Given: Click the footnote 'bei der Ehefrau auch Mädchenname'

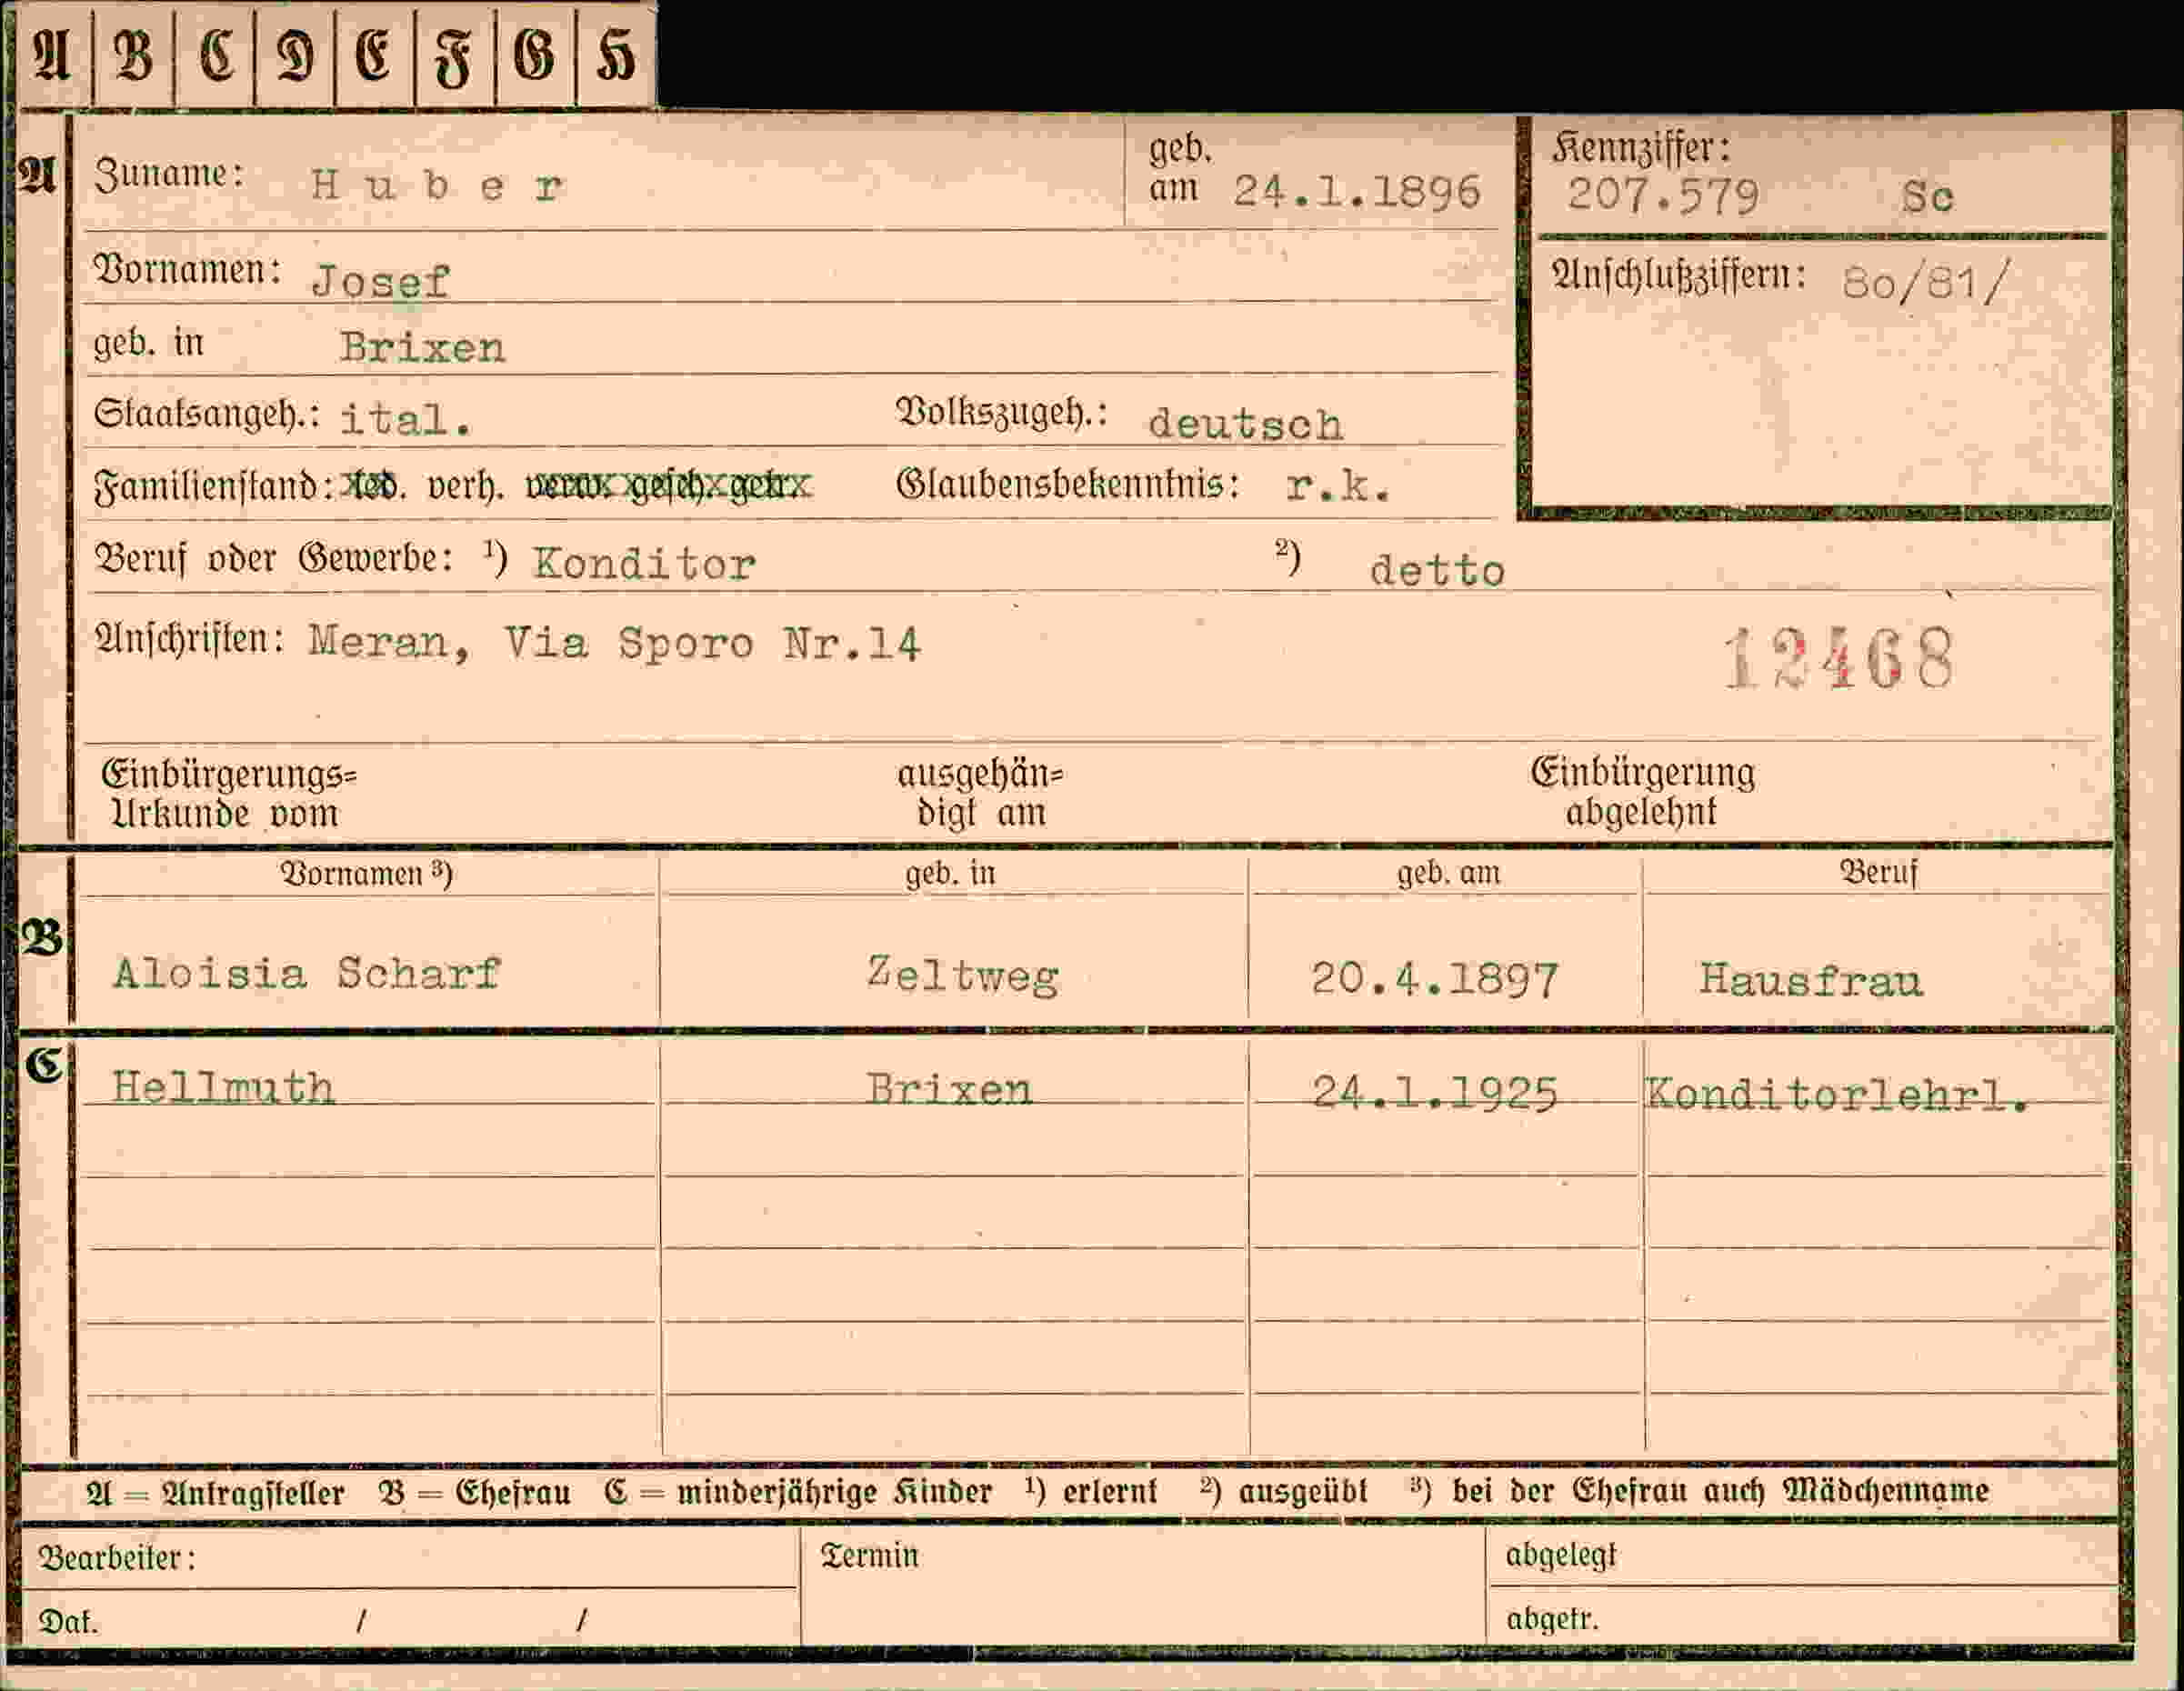Looking at the screenshot, I should tap(1720, 1492).
